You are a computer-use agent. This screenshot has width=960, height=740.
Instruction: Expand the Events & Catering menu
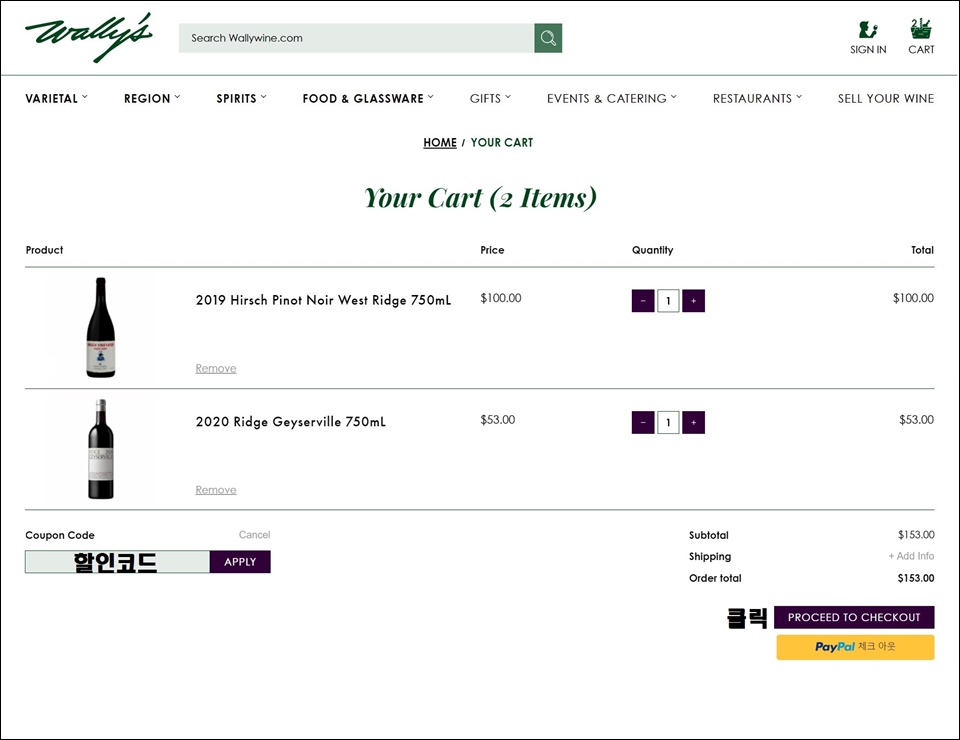612,99
